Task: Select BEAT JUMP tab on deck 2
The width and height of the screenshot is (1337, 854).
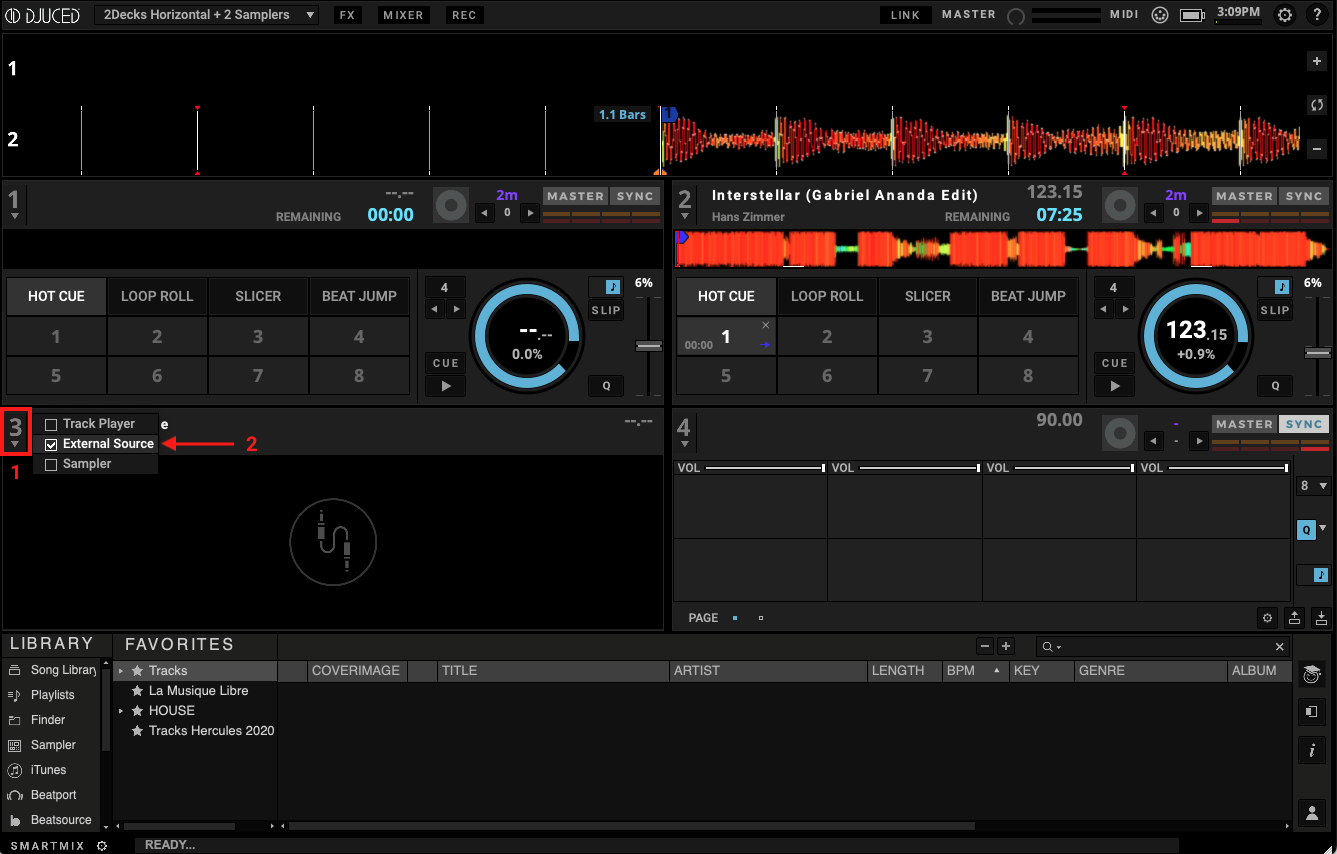Action: [1028, 297]
